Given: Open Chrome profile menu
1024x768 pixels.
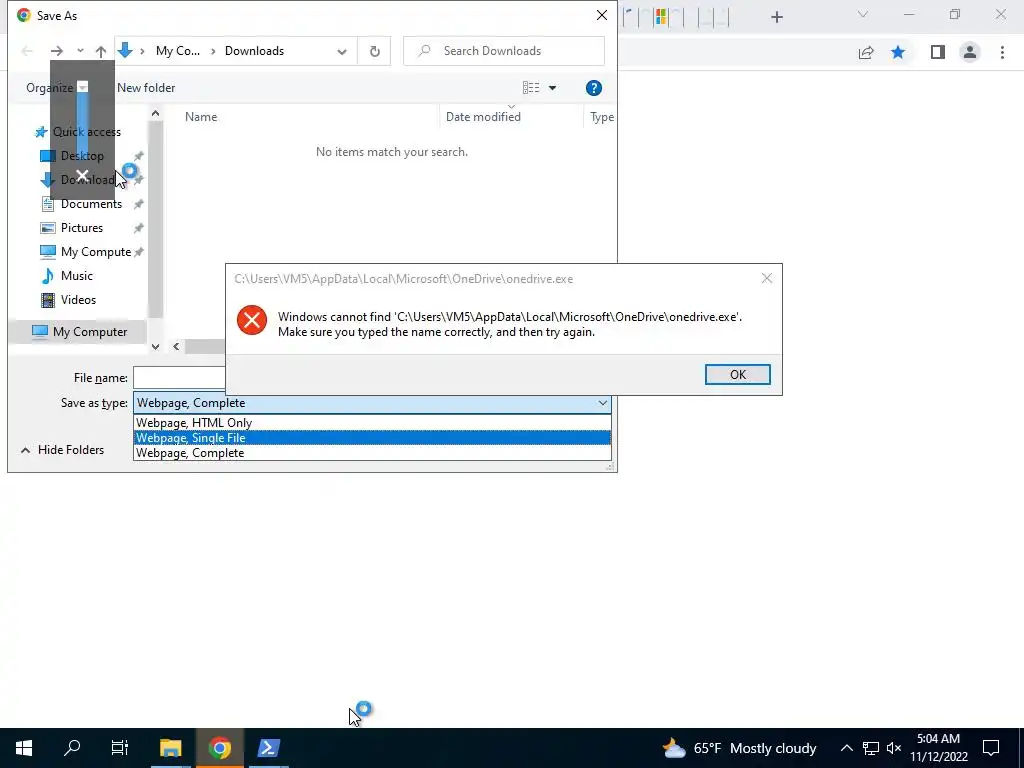Looking at the screenshot, I should (x=970, y=52).
